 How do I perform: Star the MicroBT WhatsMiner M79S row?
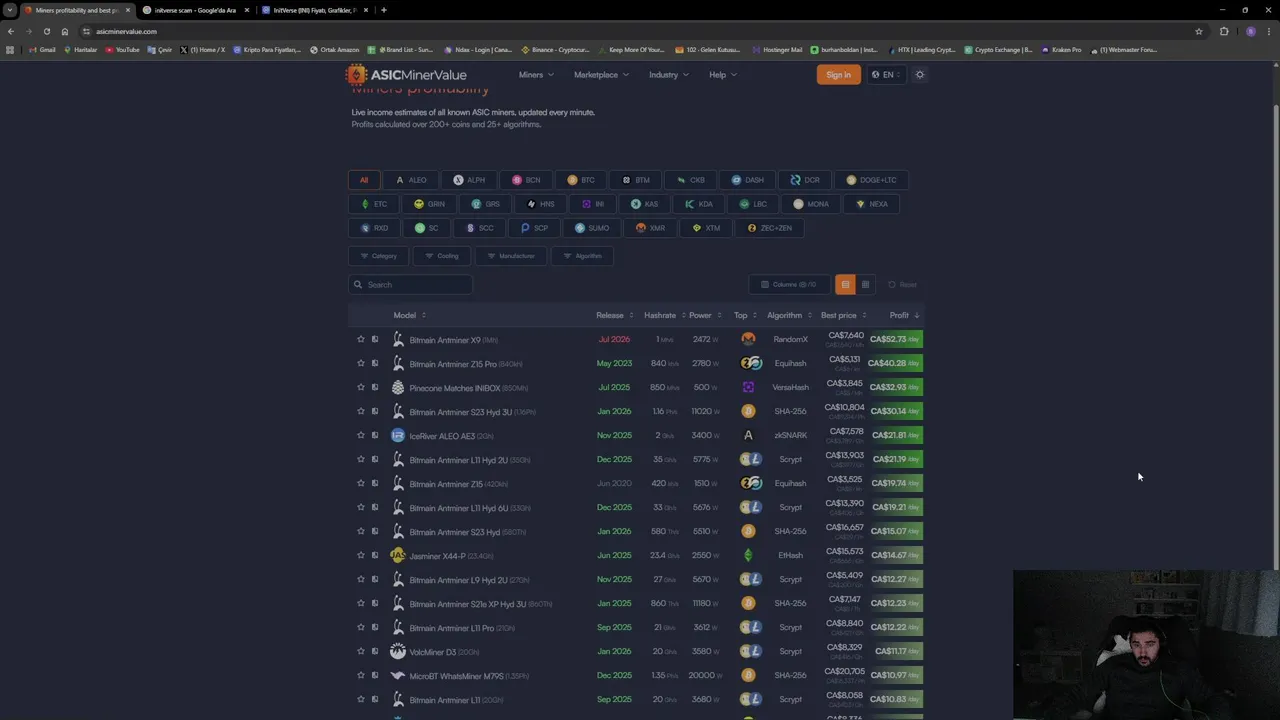tap(361, 675)
